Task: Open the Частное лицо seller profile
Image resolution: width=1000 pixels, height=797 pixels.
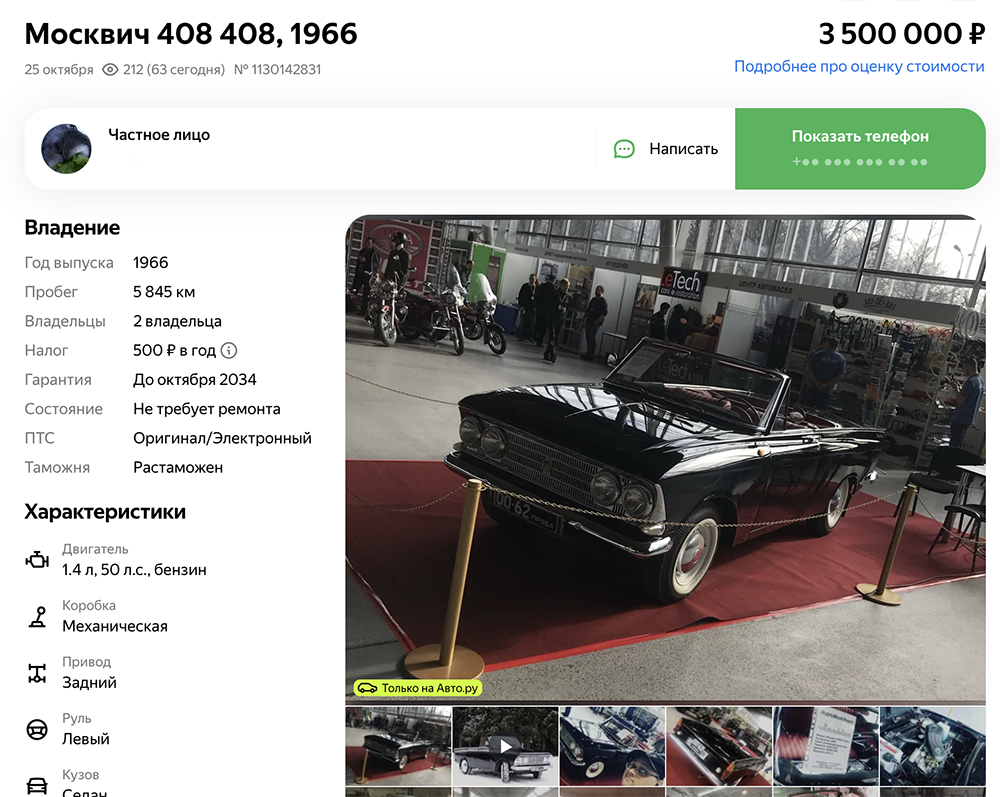Action: (159, 135)
